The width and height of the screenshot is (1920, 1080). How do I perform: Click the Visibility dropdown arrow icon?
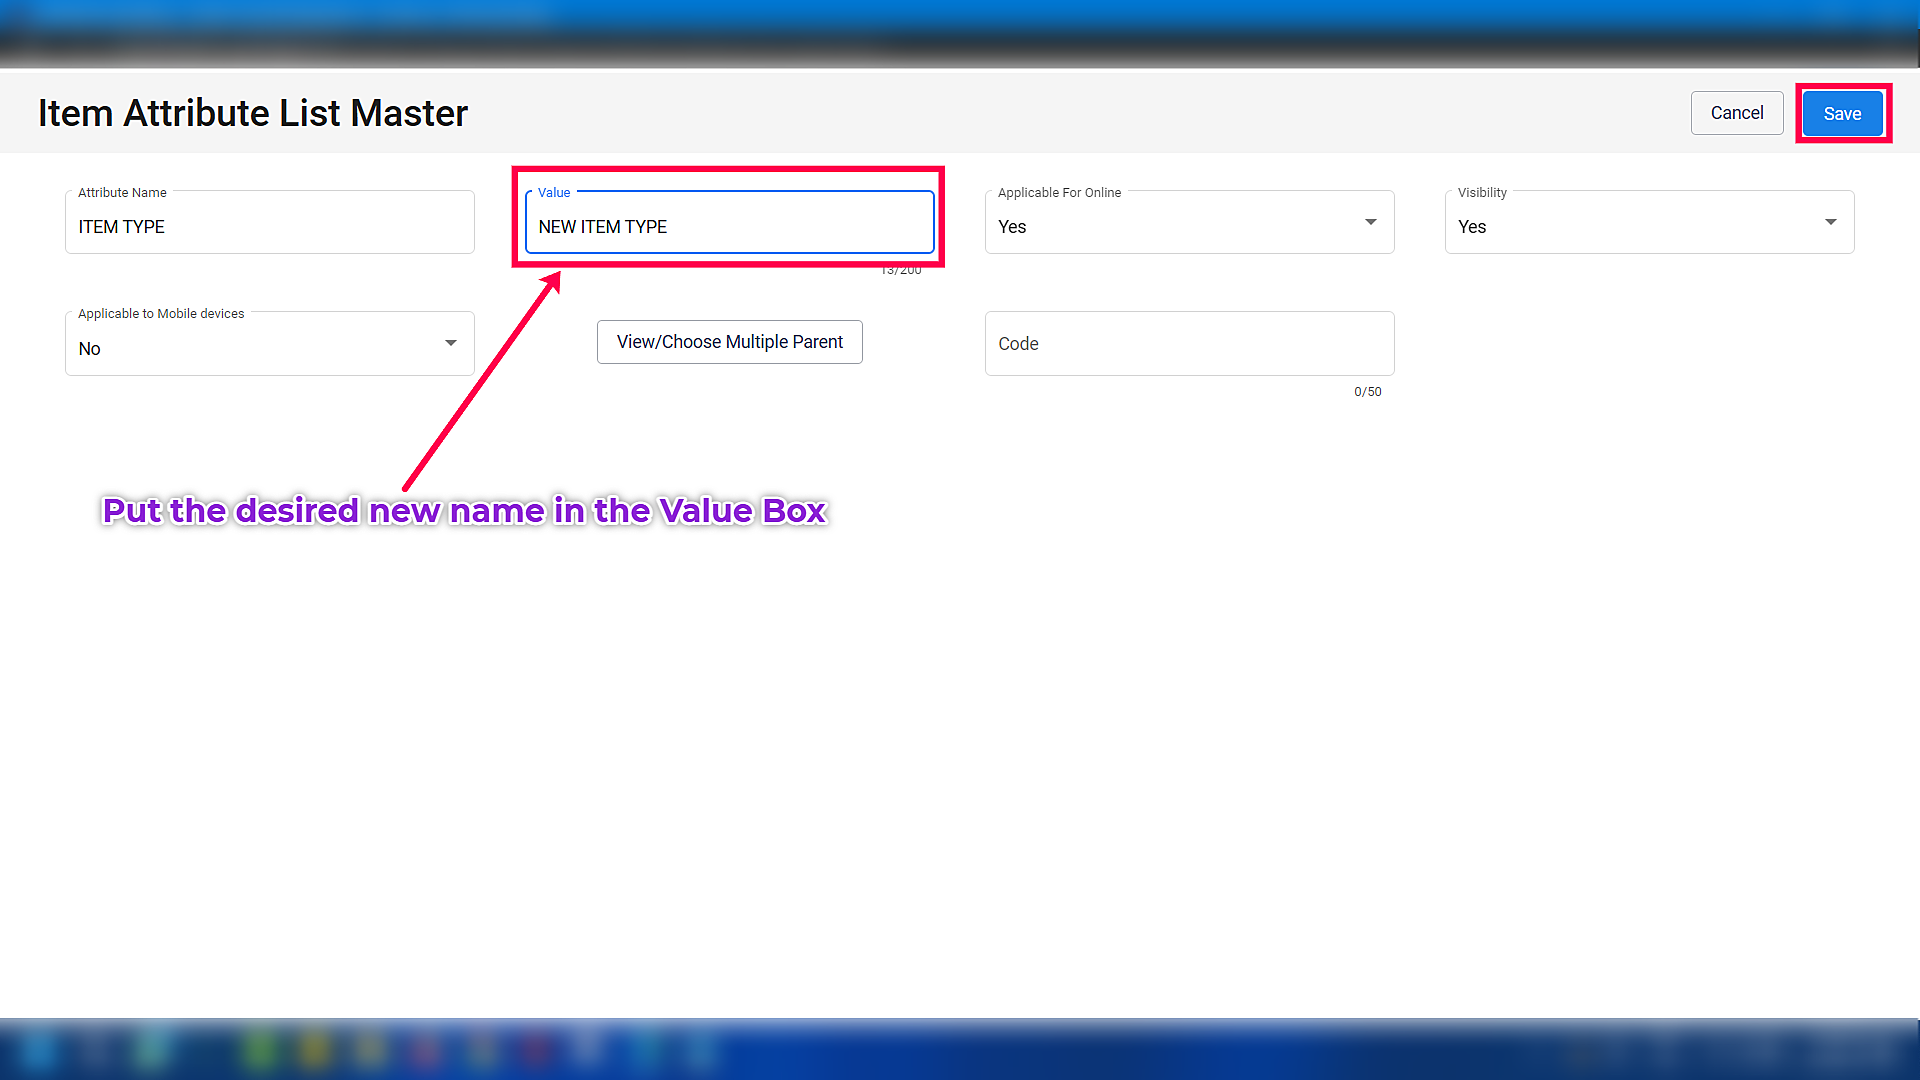[x=1830, y=222]
